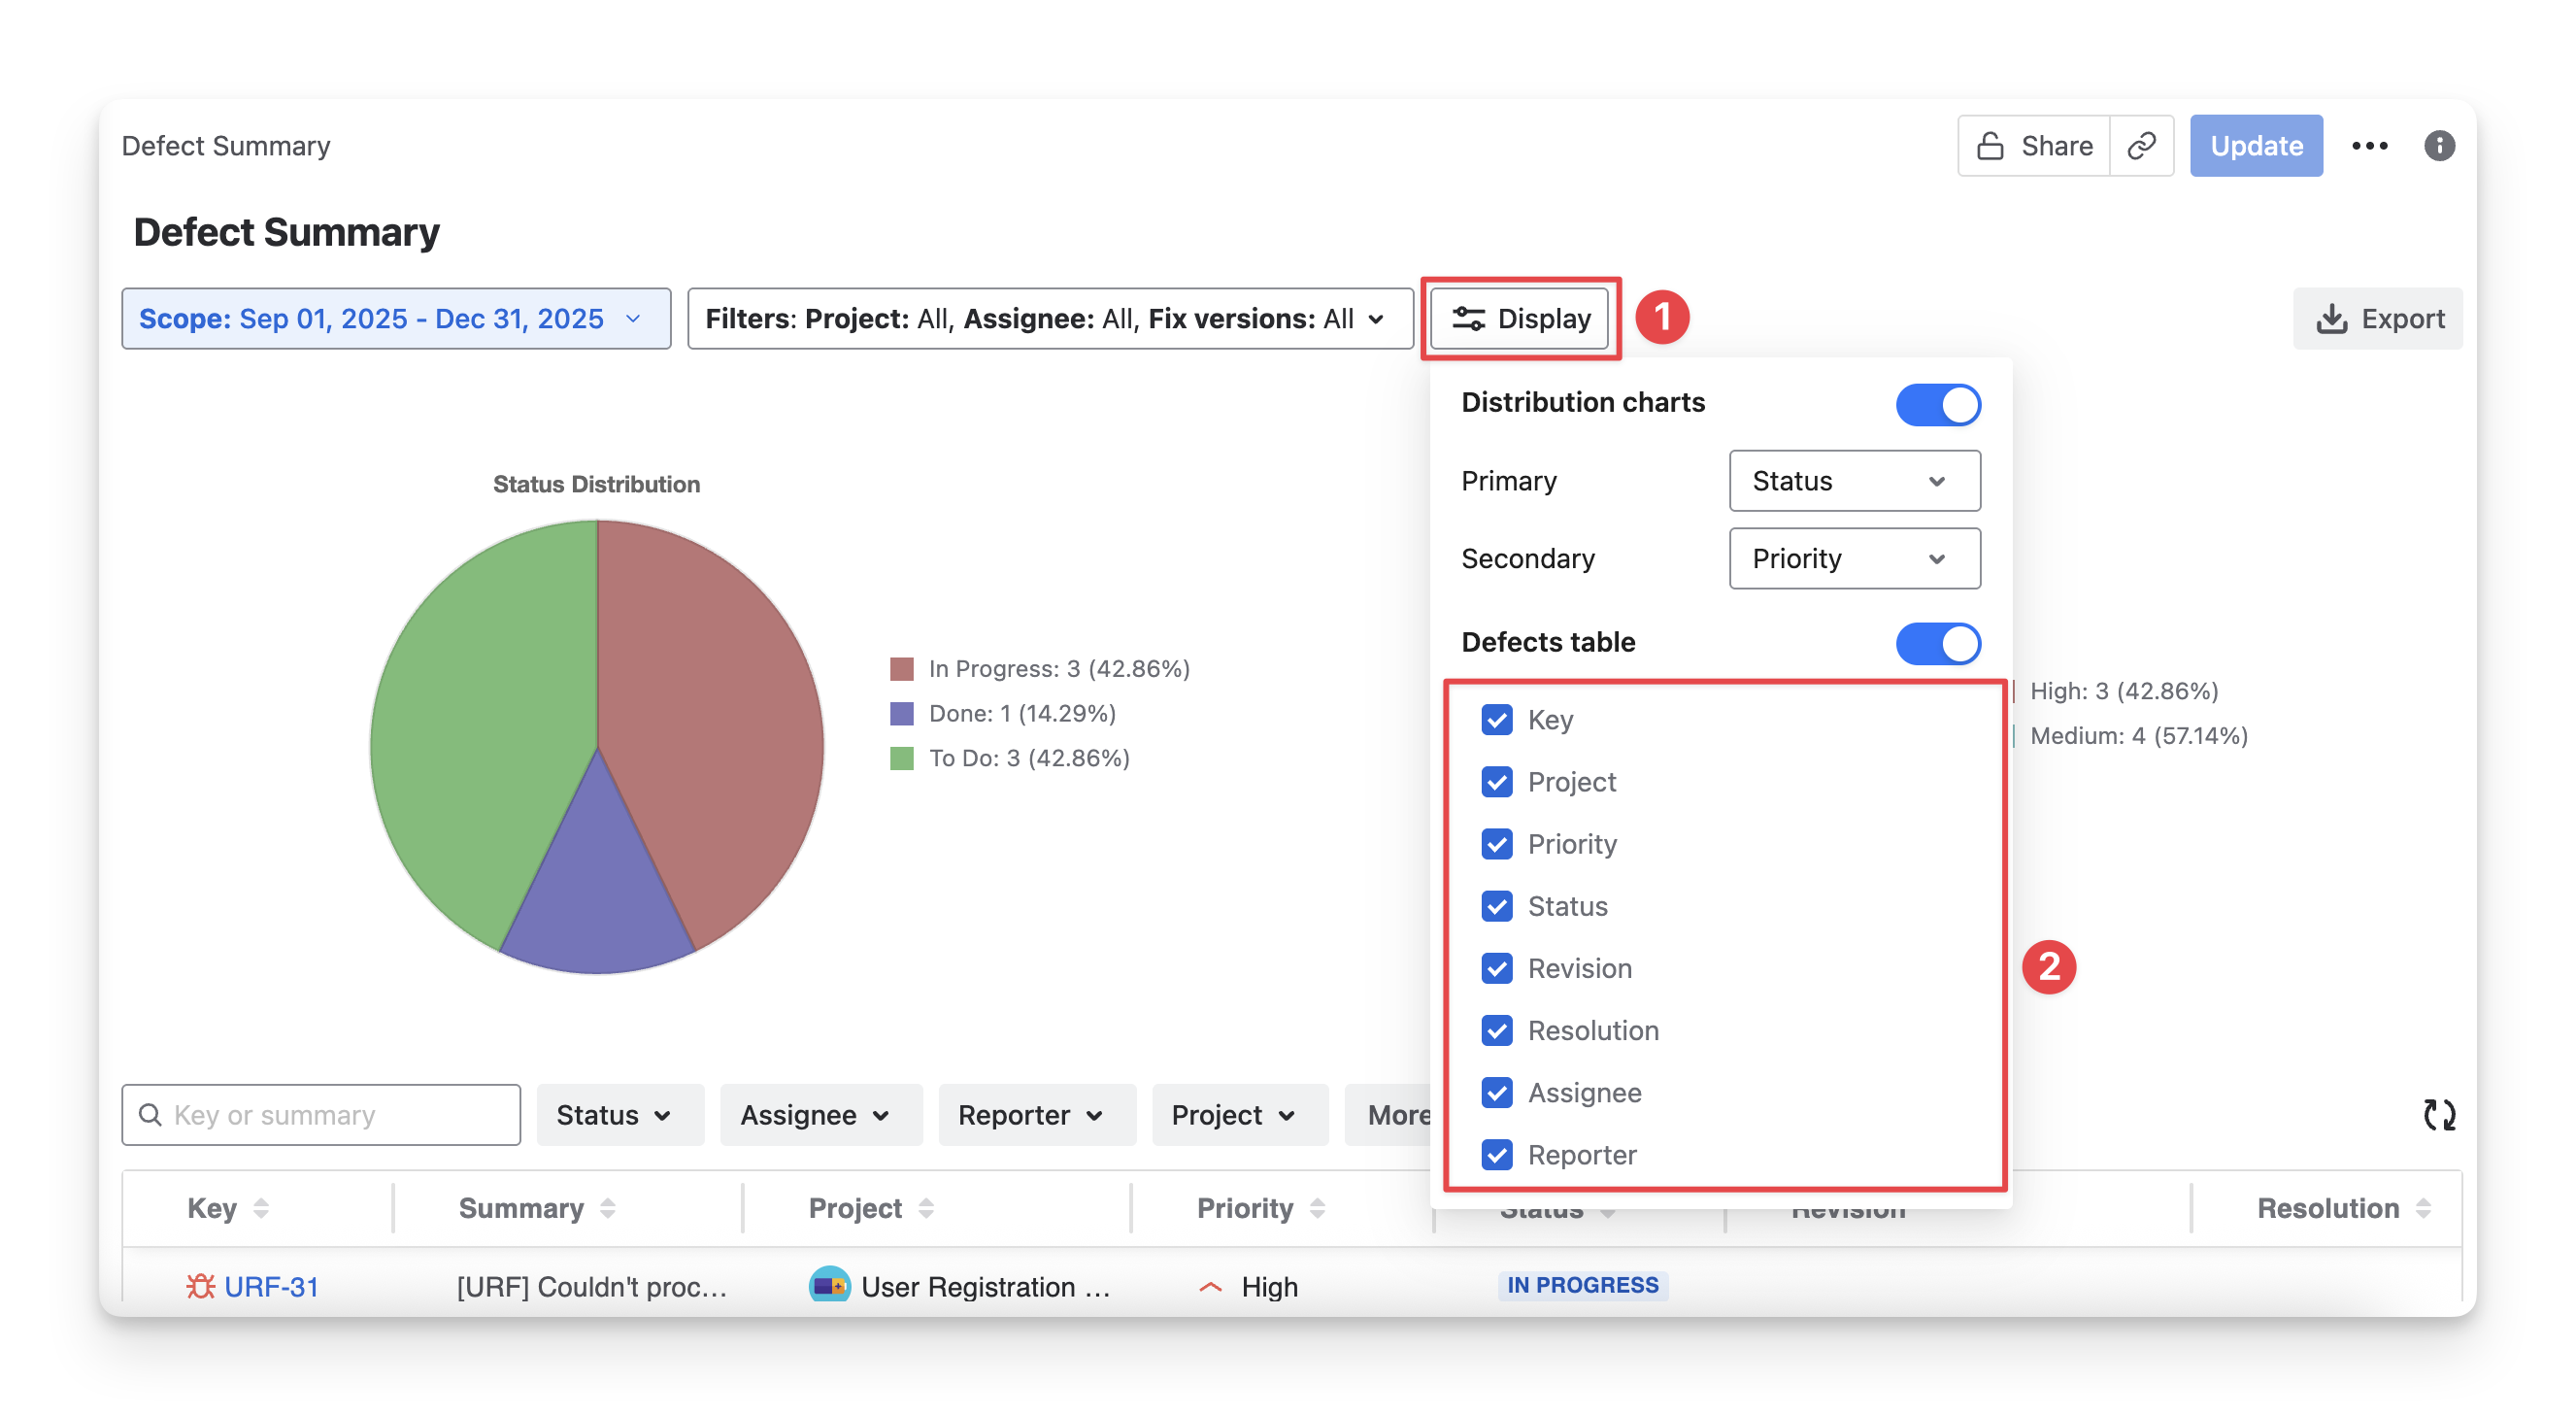Uncheck the Revision column checkbox
2576x1416 pixels.
(x=1496, y=968)
